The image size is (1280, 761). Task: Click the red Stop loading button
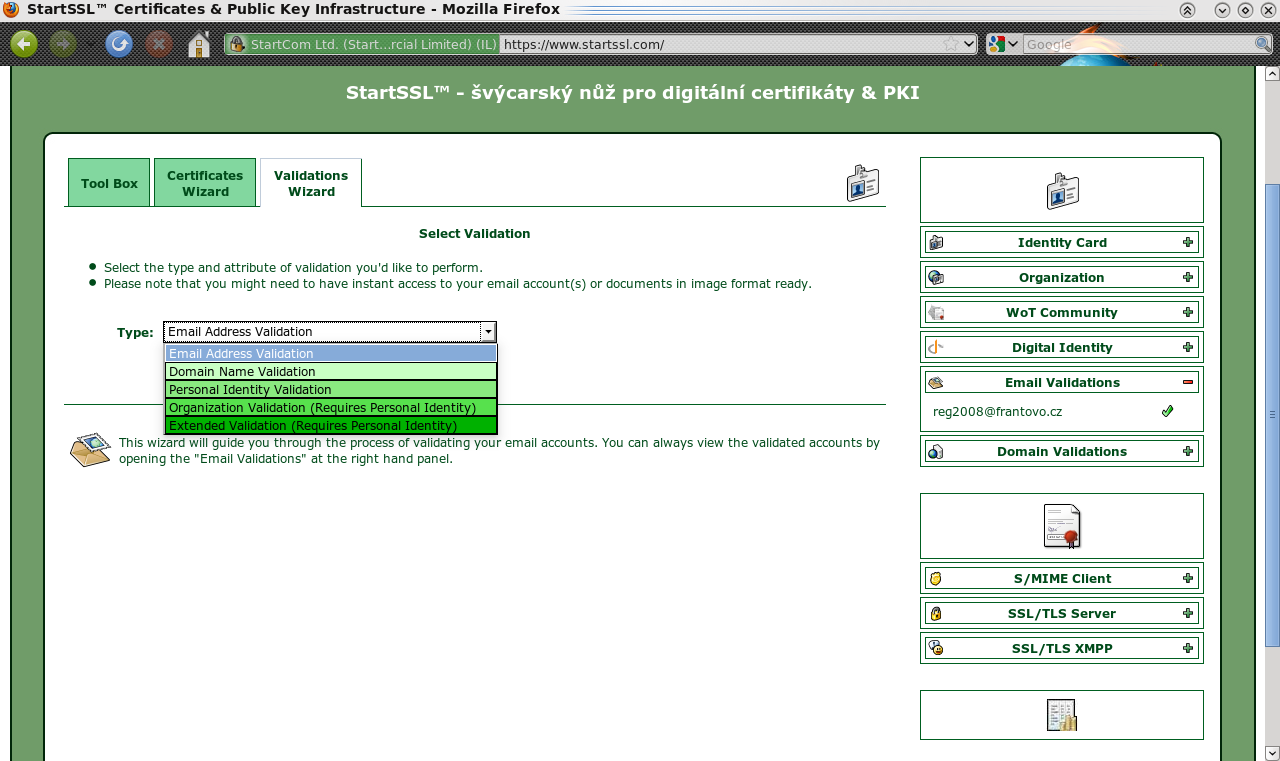point(159,44)
